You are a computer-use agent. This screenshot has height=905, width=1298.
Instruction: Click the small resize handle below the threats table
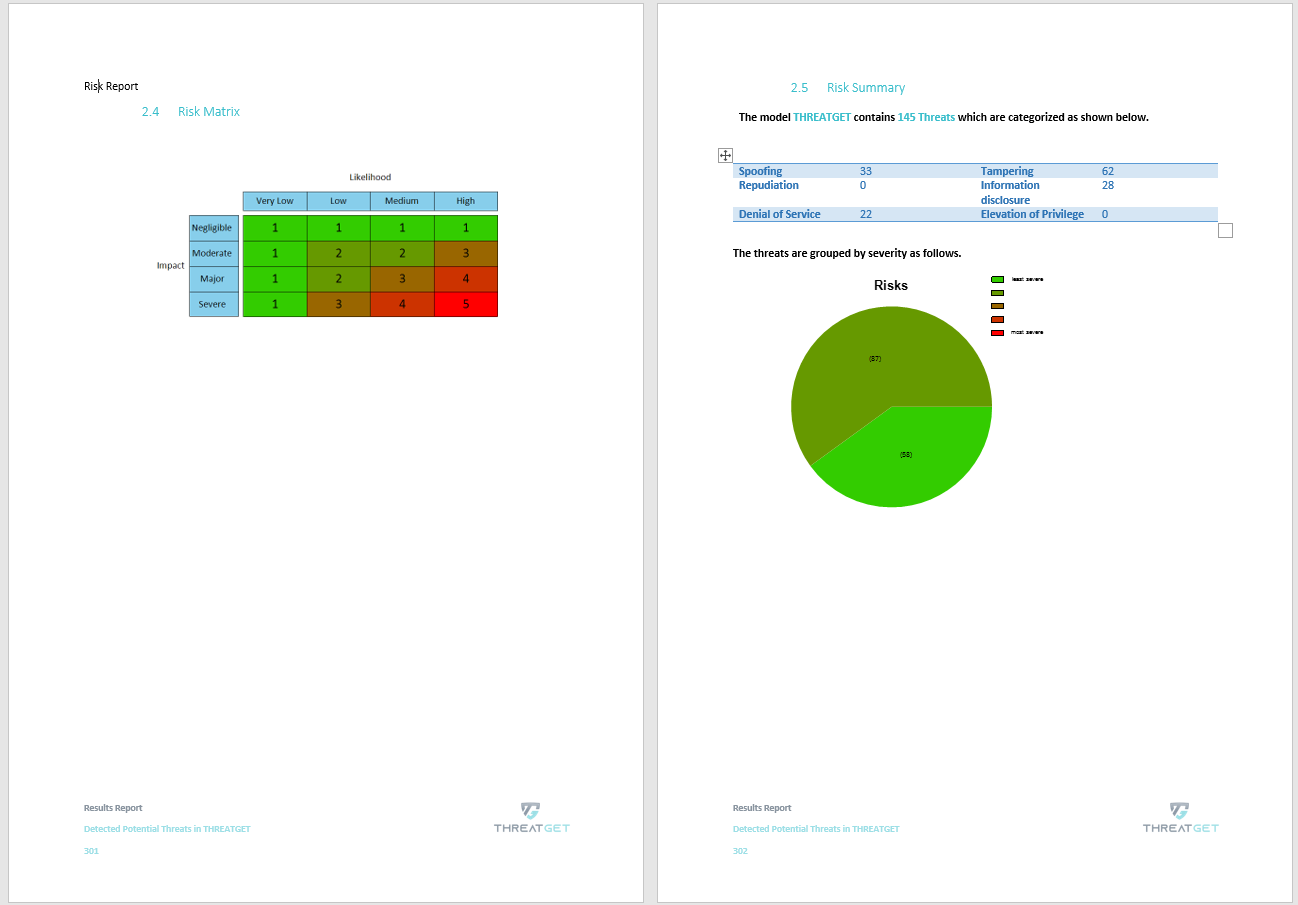tap(1225, 230)
